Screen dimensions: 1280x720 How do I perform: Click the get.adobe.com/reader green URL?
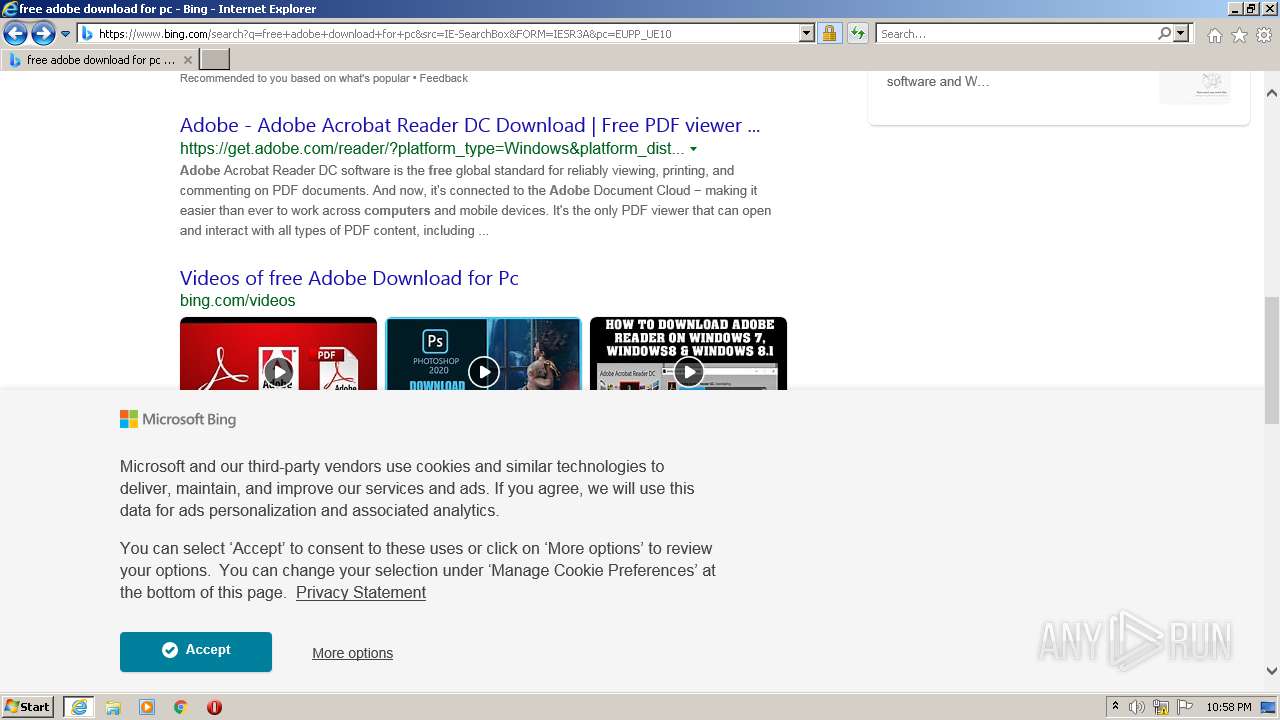[x=432, y=149]
